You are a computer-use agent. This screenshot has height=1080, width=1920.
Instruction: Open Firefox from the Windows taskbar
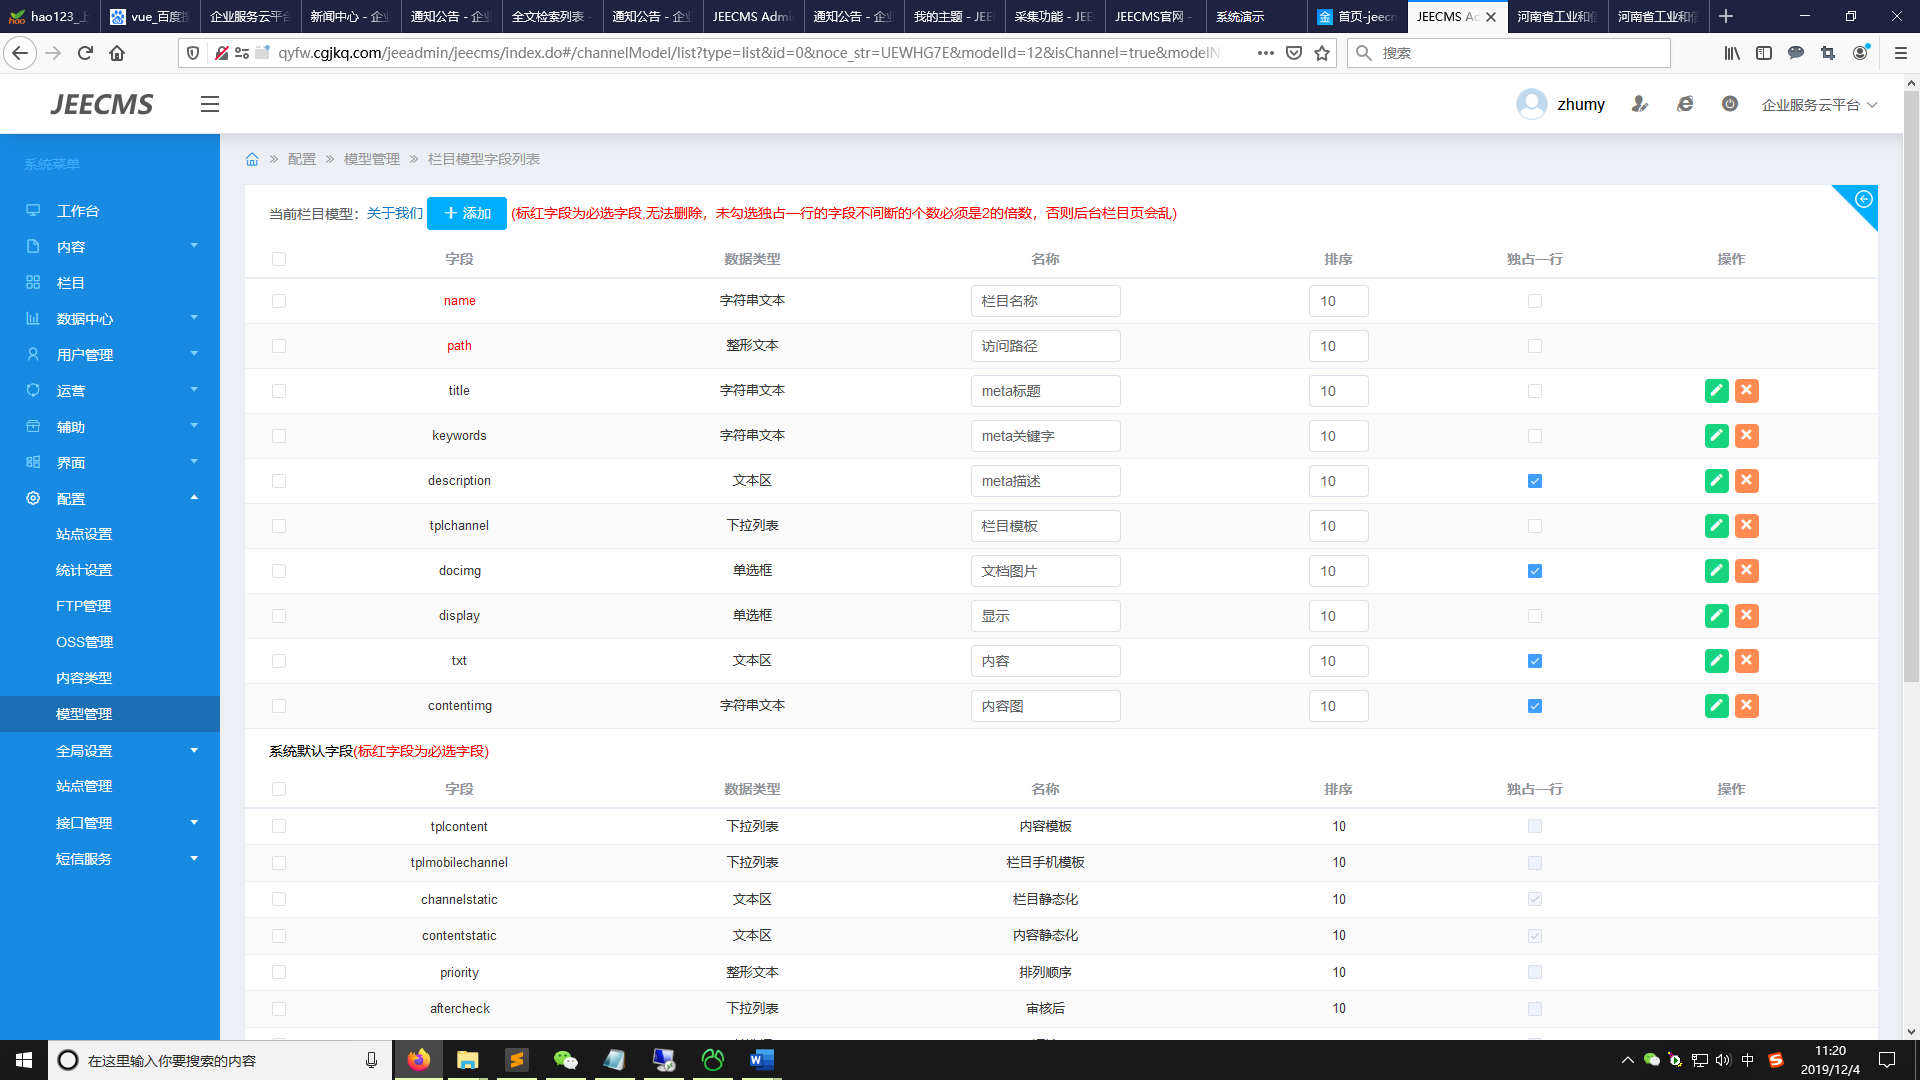[x=418, y=1060]
